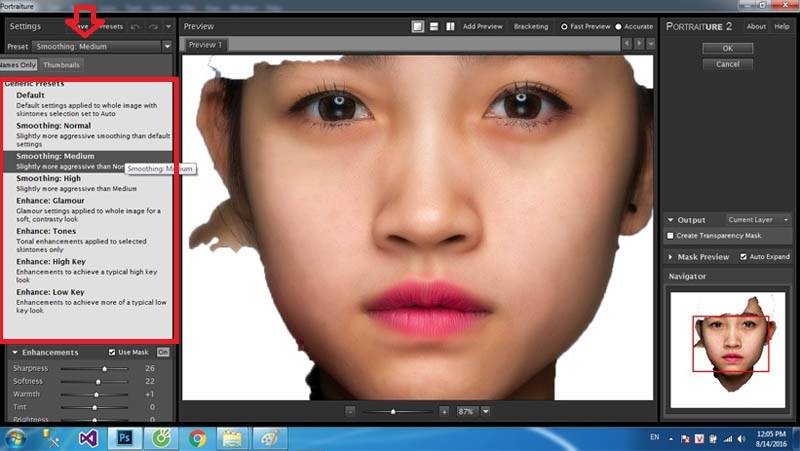Collapse the Output section
Screen dimensions: 800x451
tap(670, 220)
